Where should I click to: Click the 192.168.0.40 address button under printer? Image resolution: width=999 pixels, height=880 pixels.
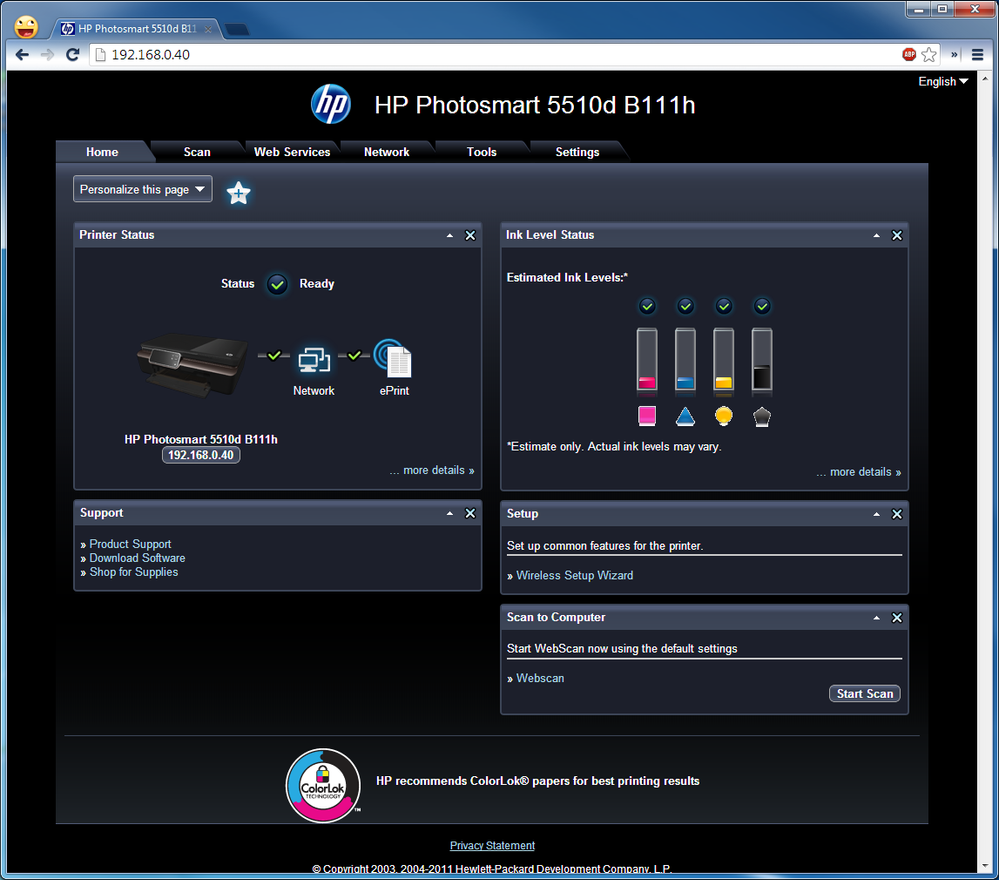click(x=201, y=455)
